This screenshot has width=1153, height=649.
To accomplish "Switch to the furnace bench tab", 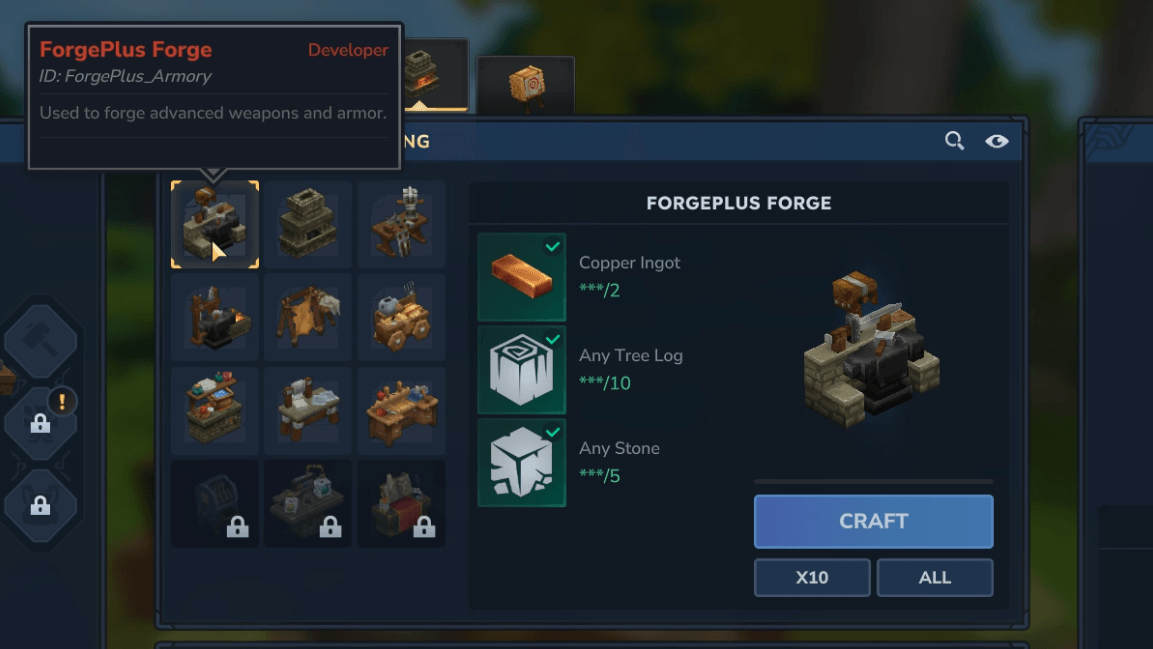I will click(x=435, y=75).
